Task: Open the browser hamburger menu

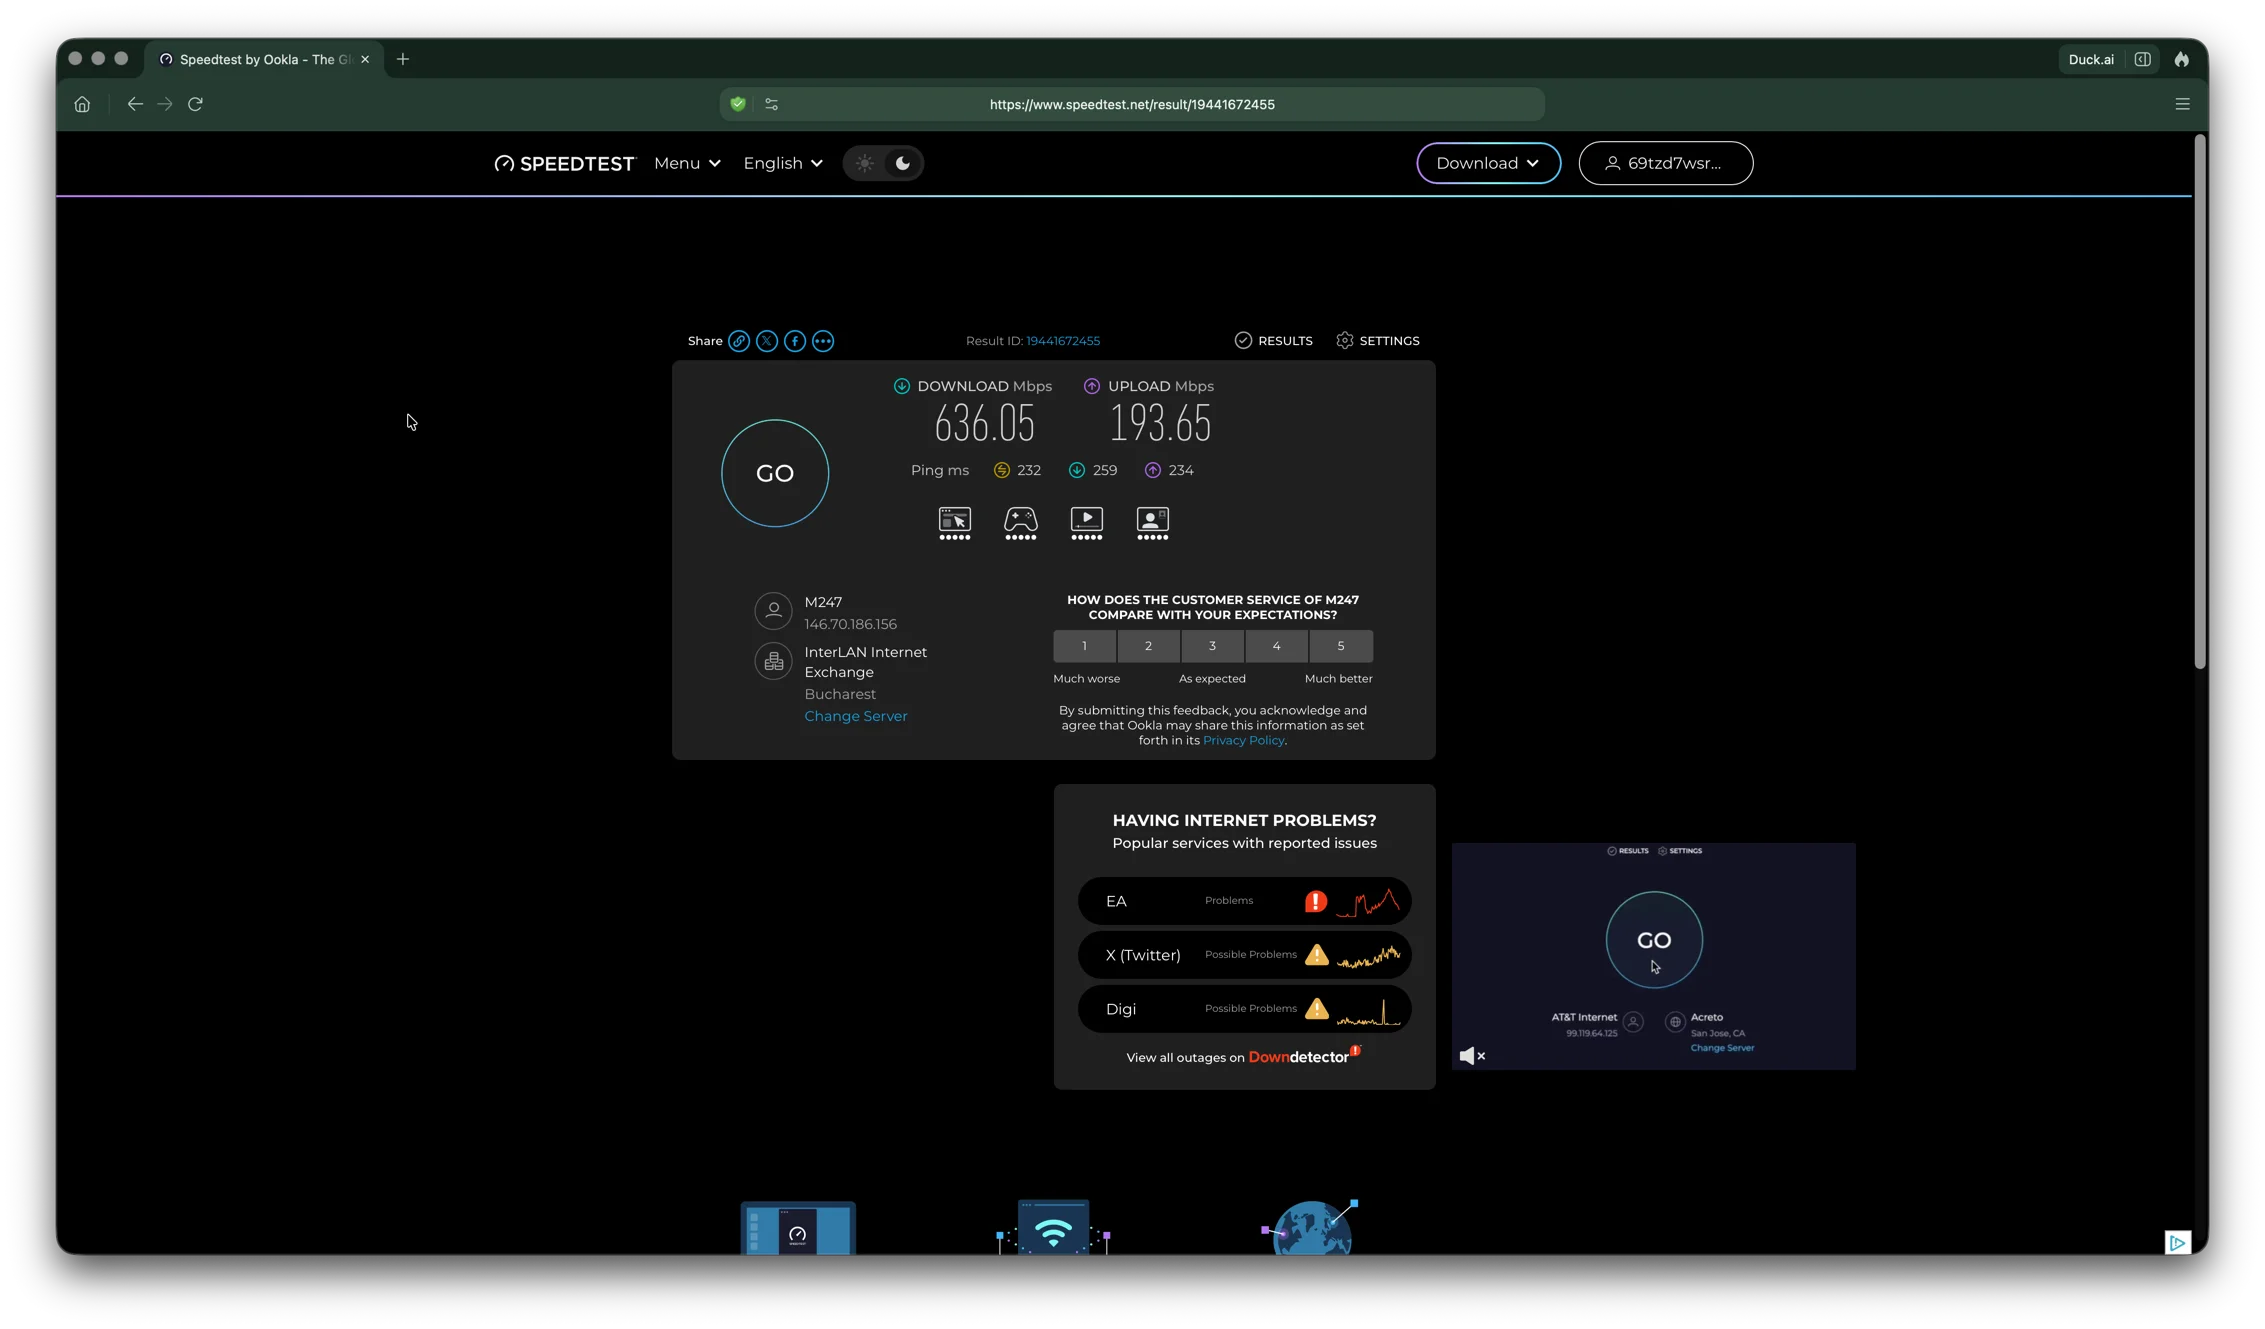Action: [2182, 104]
